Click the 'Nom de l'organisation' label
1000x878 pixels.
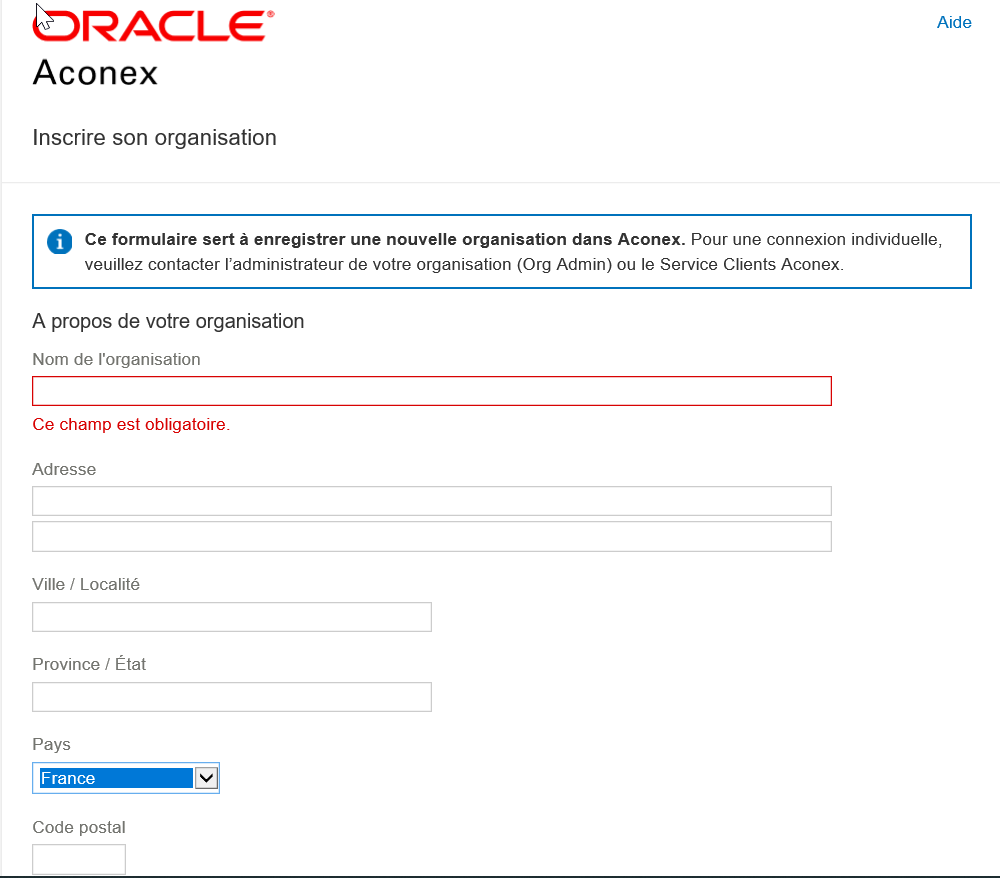pyautogui.click(x=116, y=360)
